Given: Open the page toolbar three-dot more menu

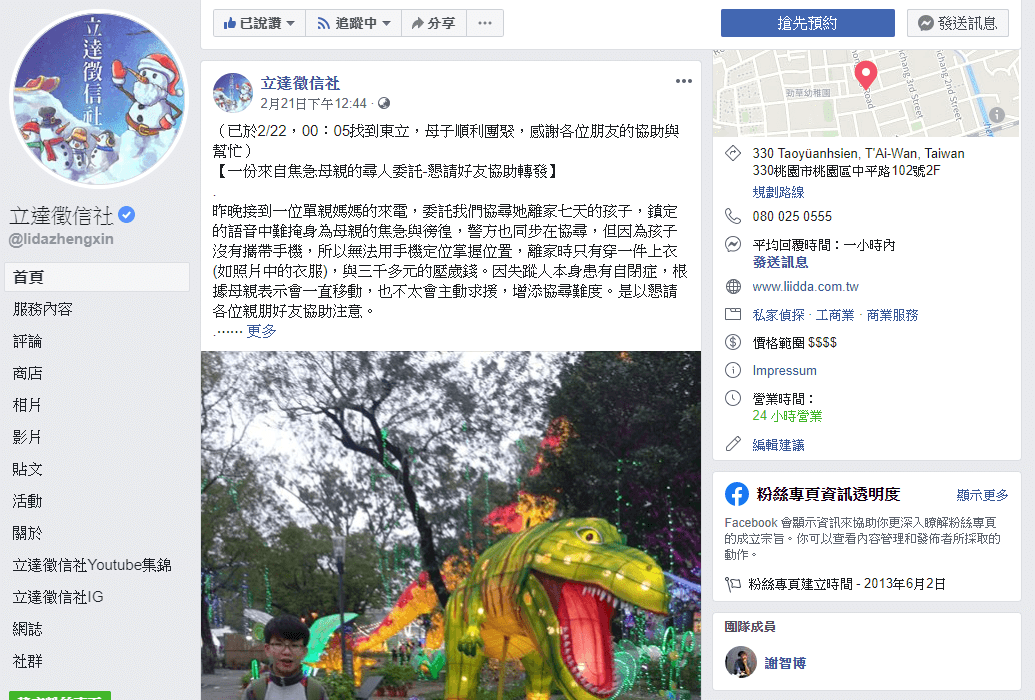Looking at the screenshot, I should point(484,23).
